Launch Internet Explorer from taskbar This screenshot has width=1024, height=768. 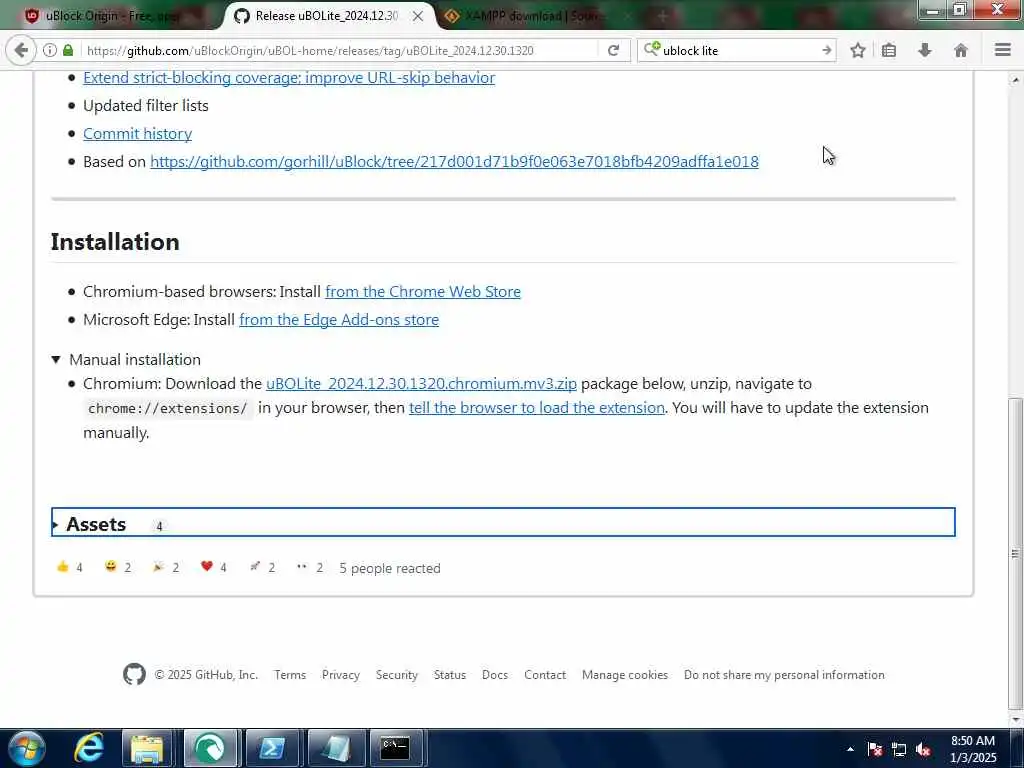[x=88, y=748]
